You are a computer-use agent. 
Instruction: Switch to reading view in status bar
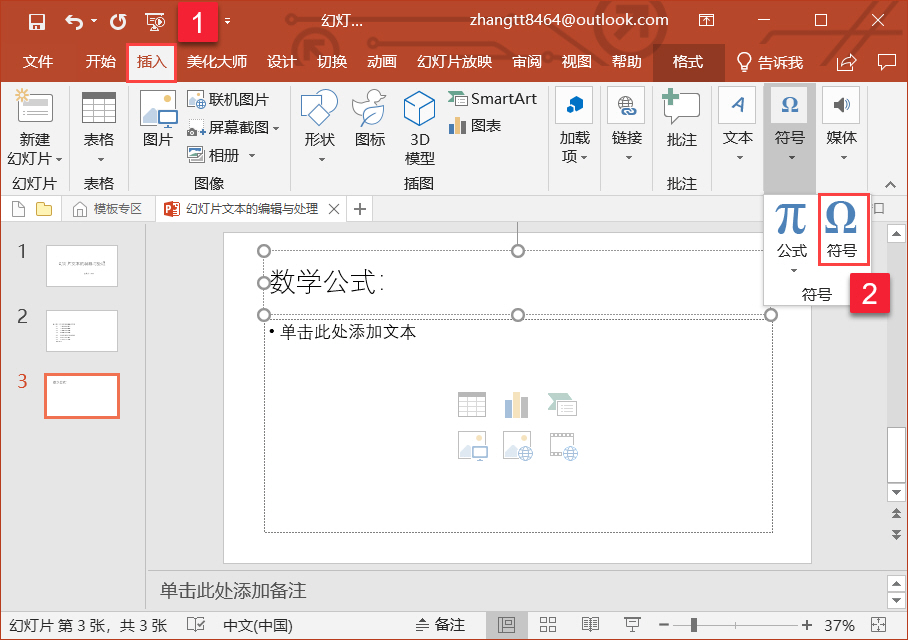coord(590,625)
